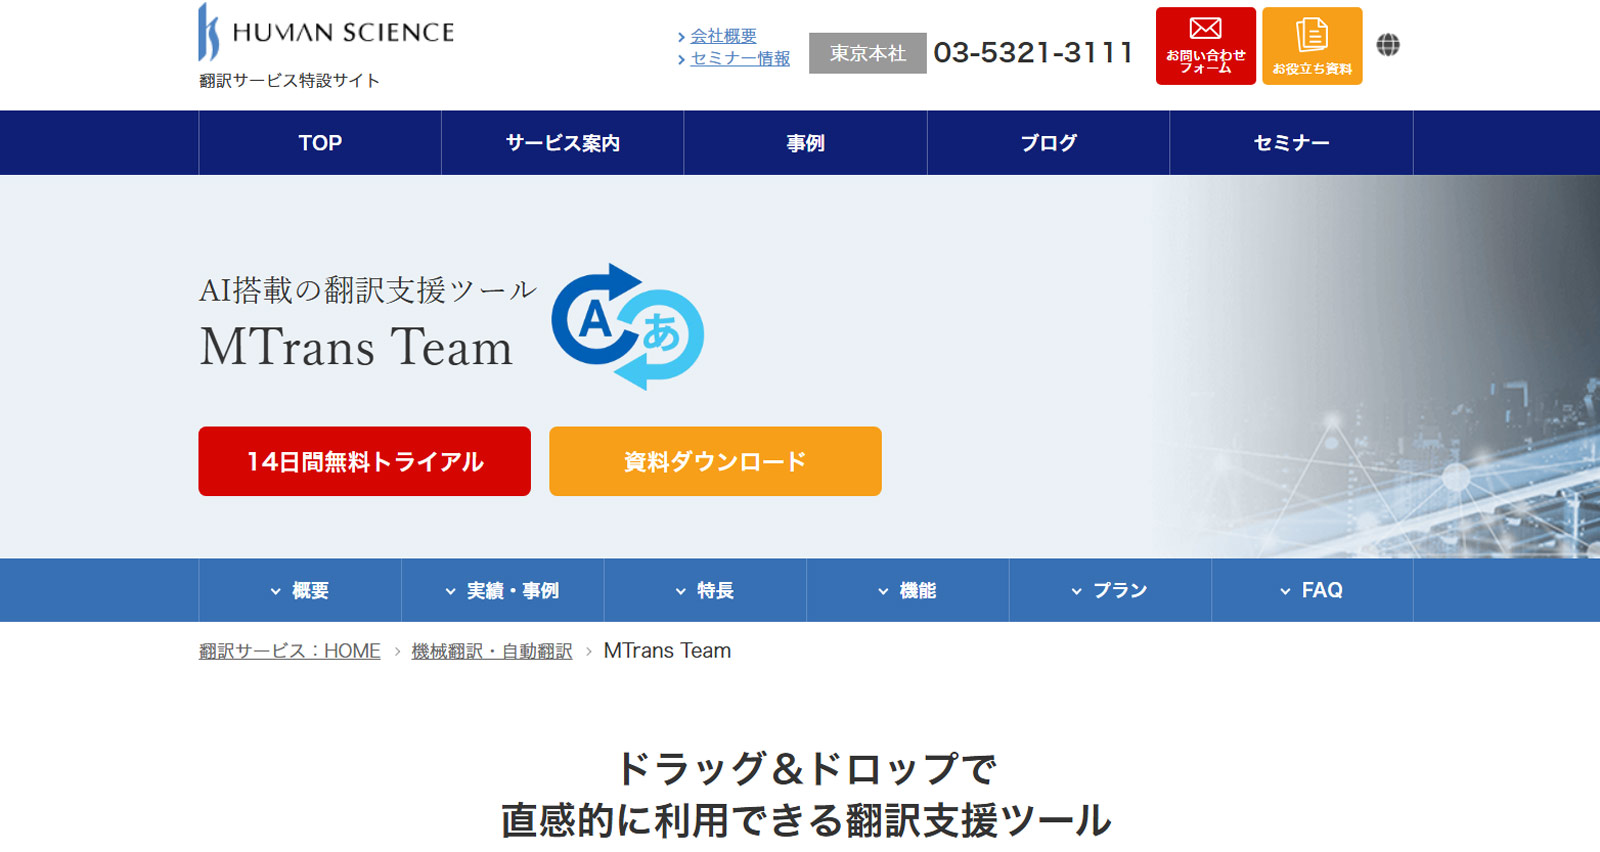Click the MTrans Team hero title

pyautogui.click(x=356, y=347)
